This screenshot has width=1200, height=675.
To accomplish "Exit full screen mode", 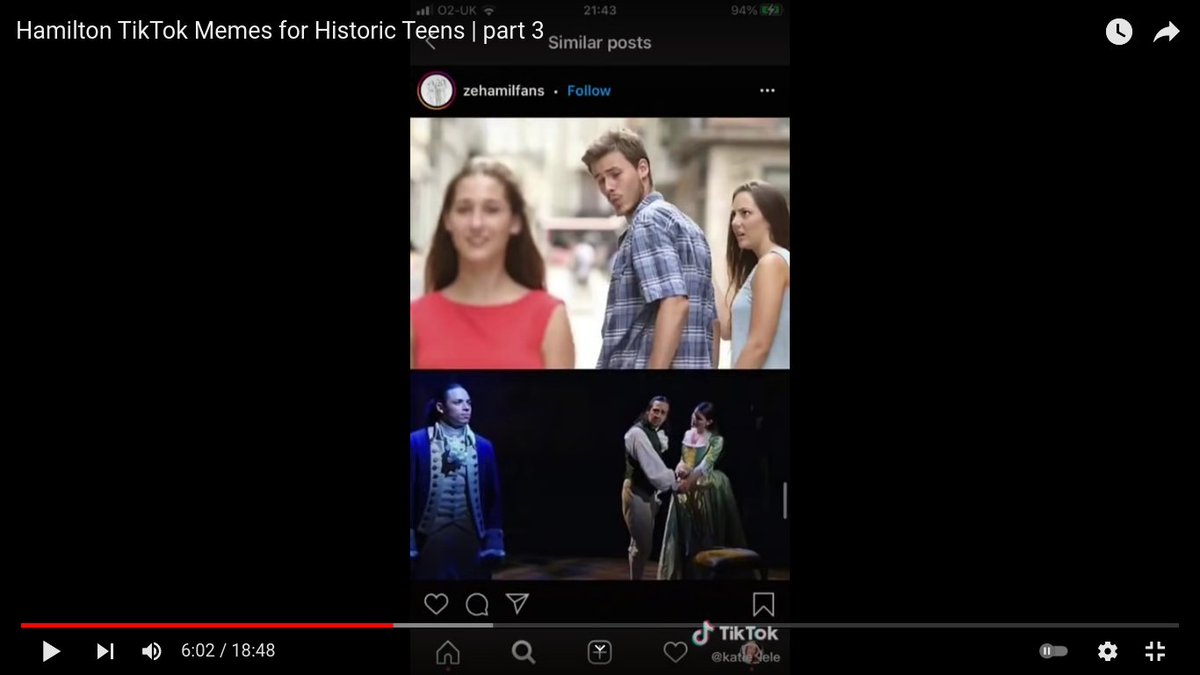I will point(1155,651).
